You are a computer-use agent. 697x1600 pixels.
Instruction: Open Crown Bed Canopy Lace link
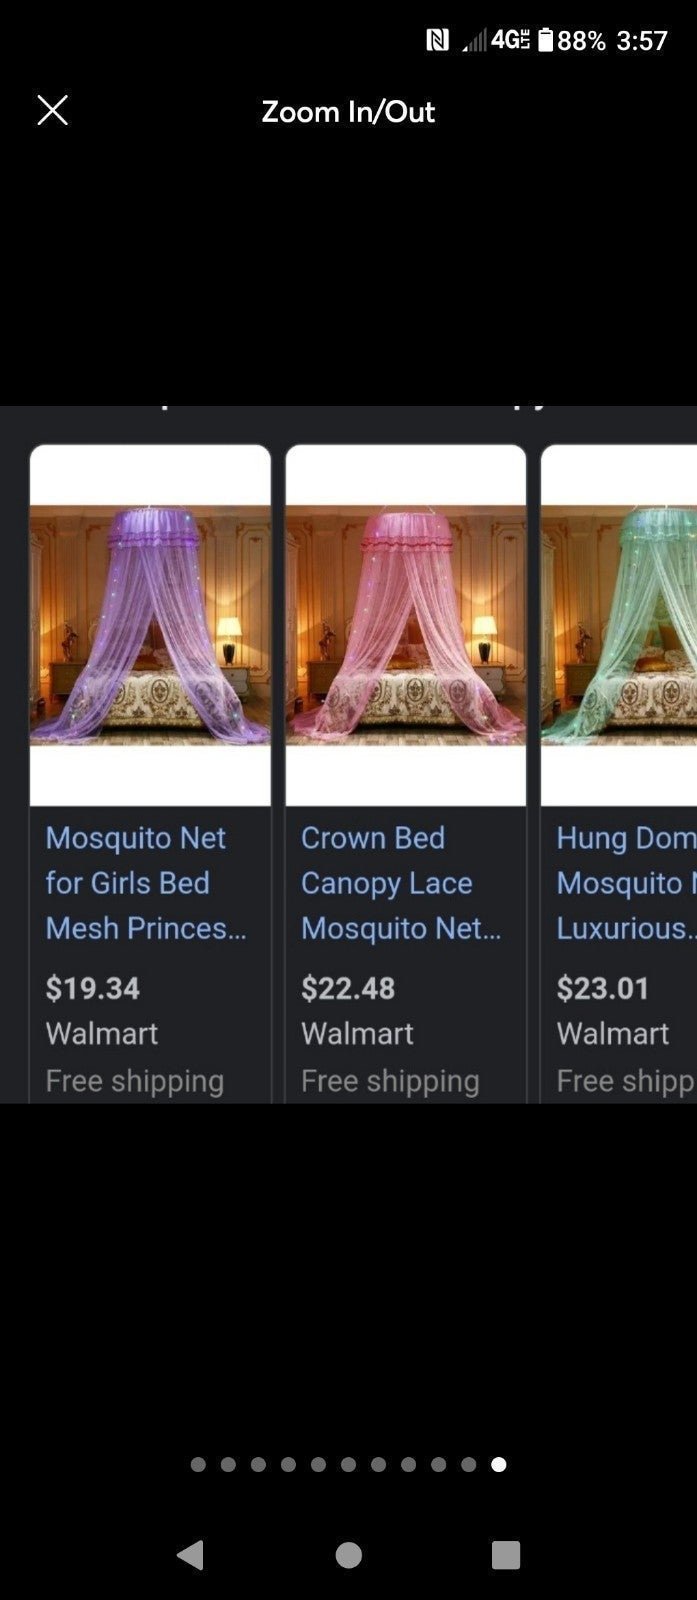pyautogui.click(x=401, y=883)
